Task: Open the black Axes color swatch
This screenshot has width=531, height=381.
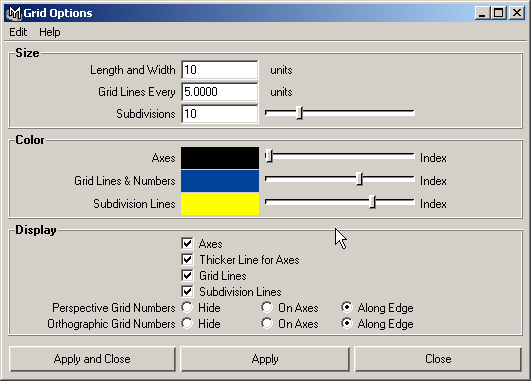Action: tap(220, 158)
